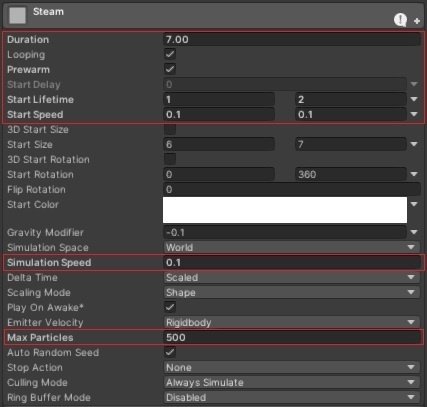
Task: Open the Simulation Space dropdown set to World
Action: (292, 247)
